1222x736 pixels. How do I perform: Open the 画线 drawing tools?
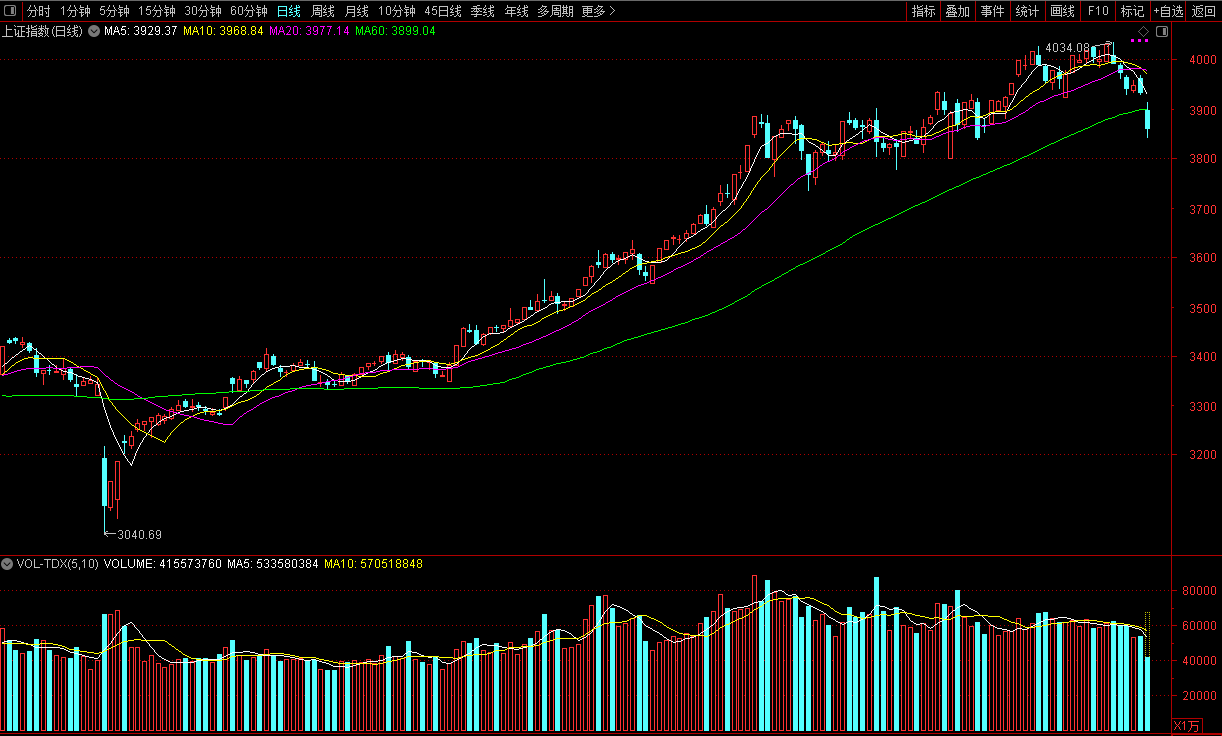(1062, 11)
